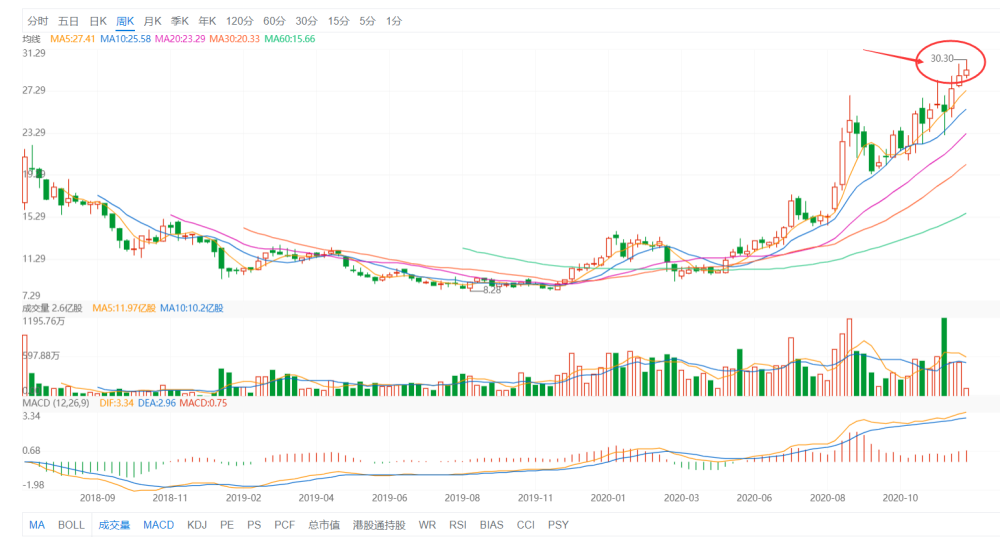Screen dimensions: 1000x550
Task: Open the 月K candlestick view
Action: tap(152, 20)
